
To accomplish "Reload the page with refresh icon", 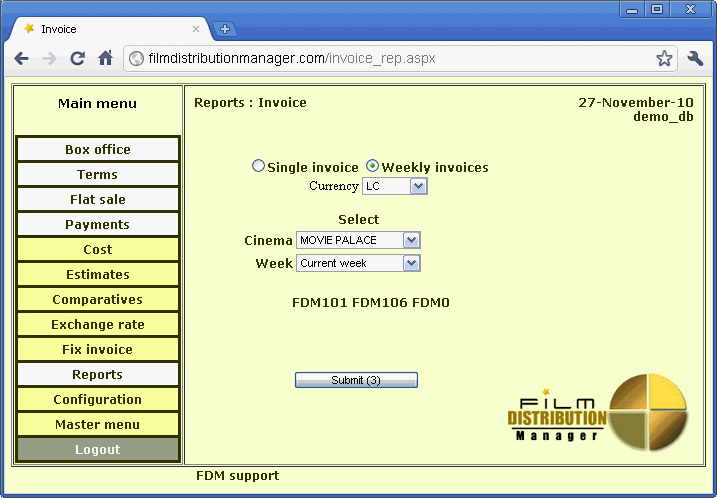I will [x=77, y=59].
